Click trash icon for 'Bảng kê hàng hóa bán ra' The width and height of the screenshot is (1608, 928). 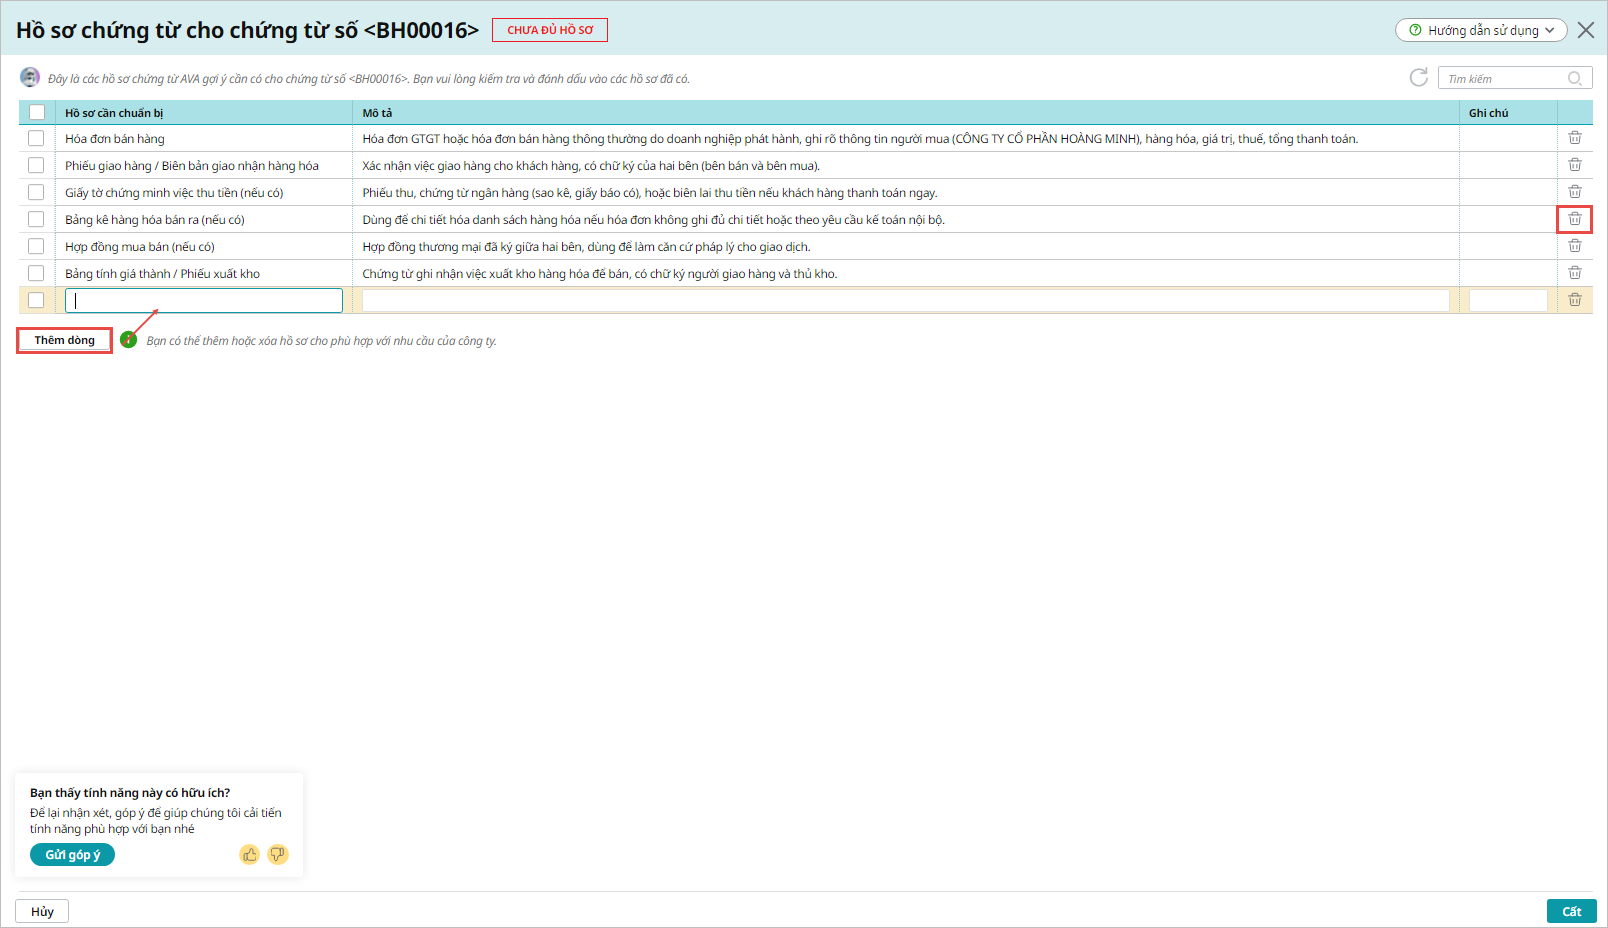(x=1574, y=219)
